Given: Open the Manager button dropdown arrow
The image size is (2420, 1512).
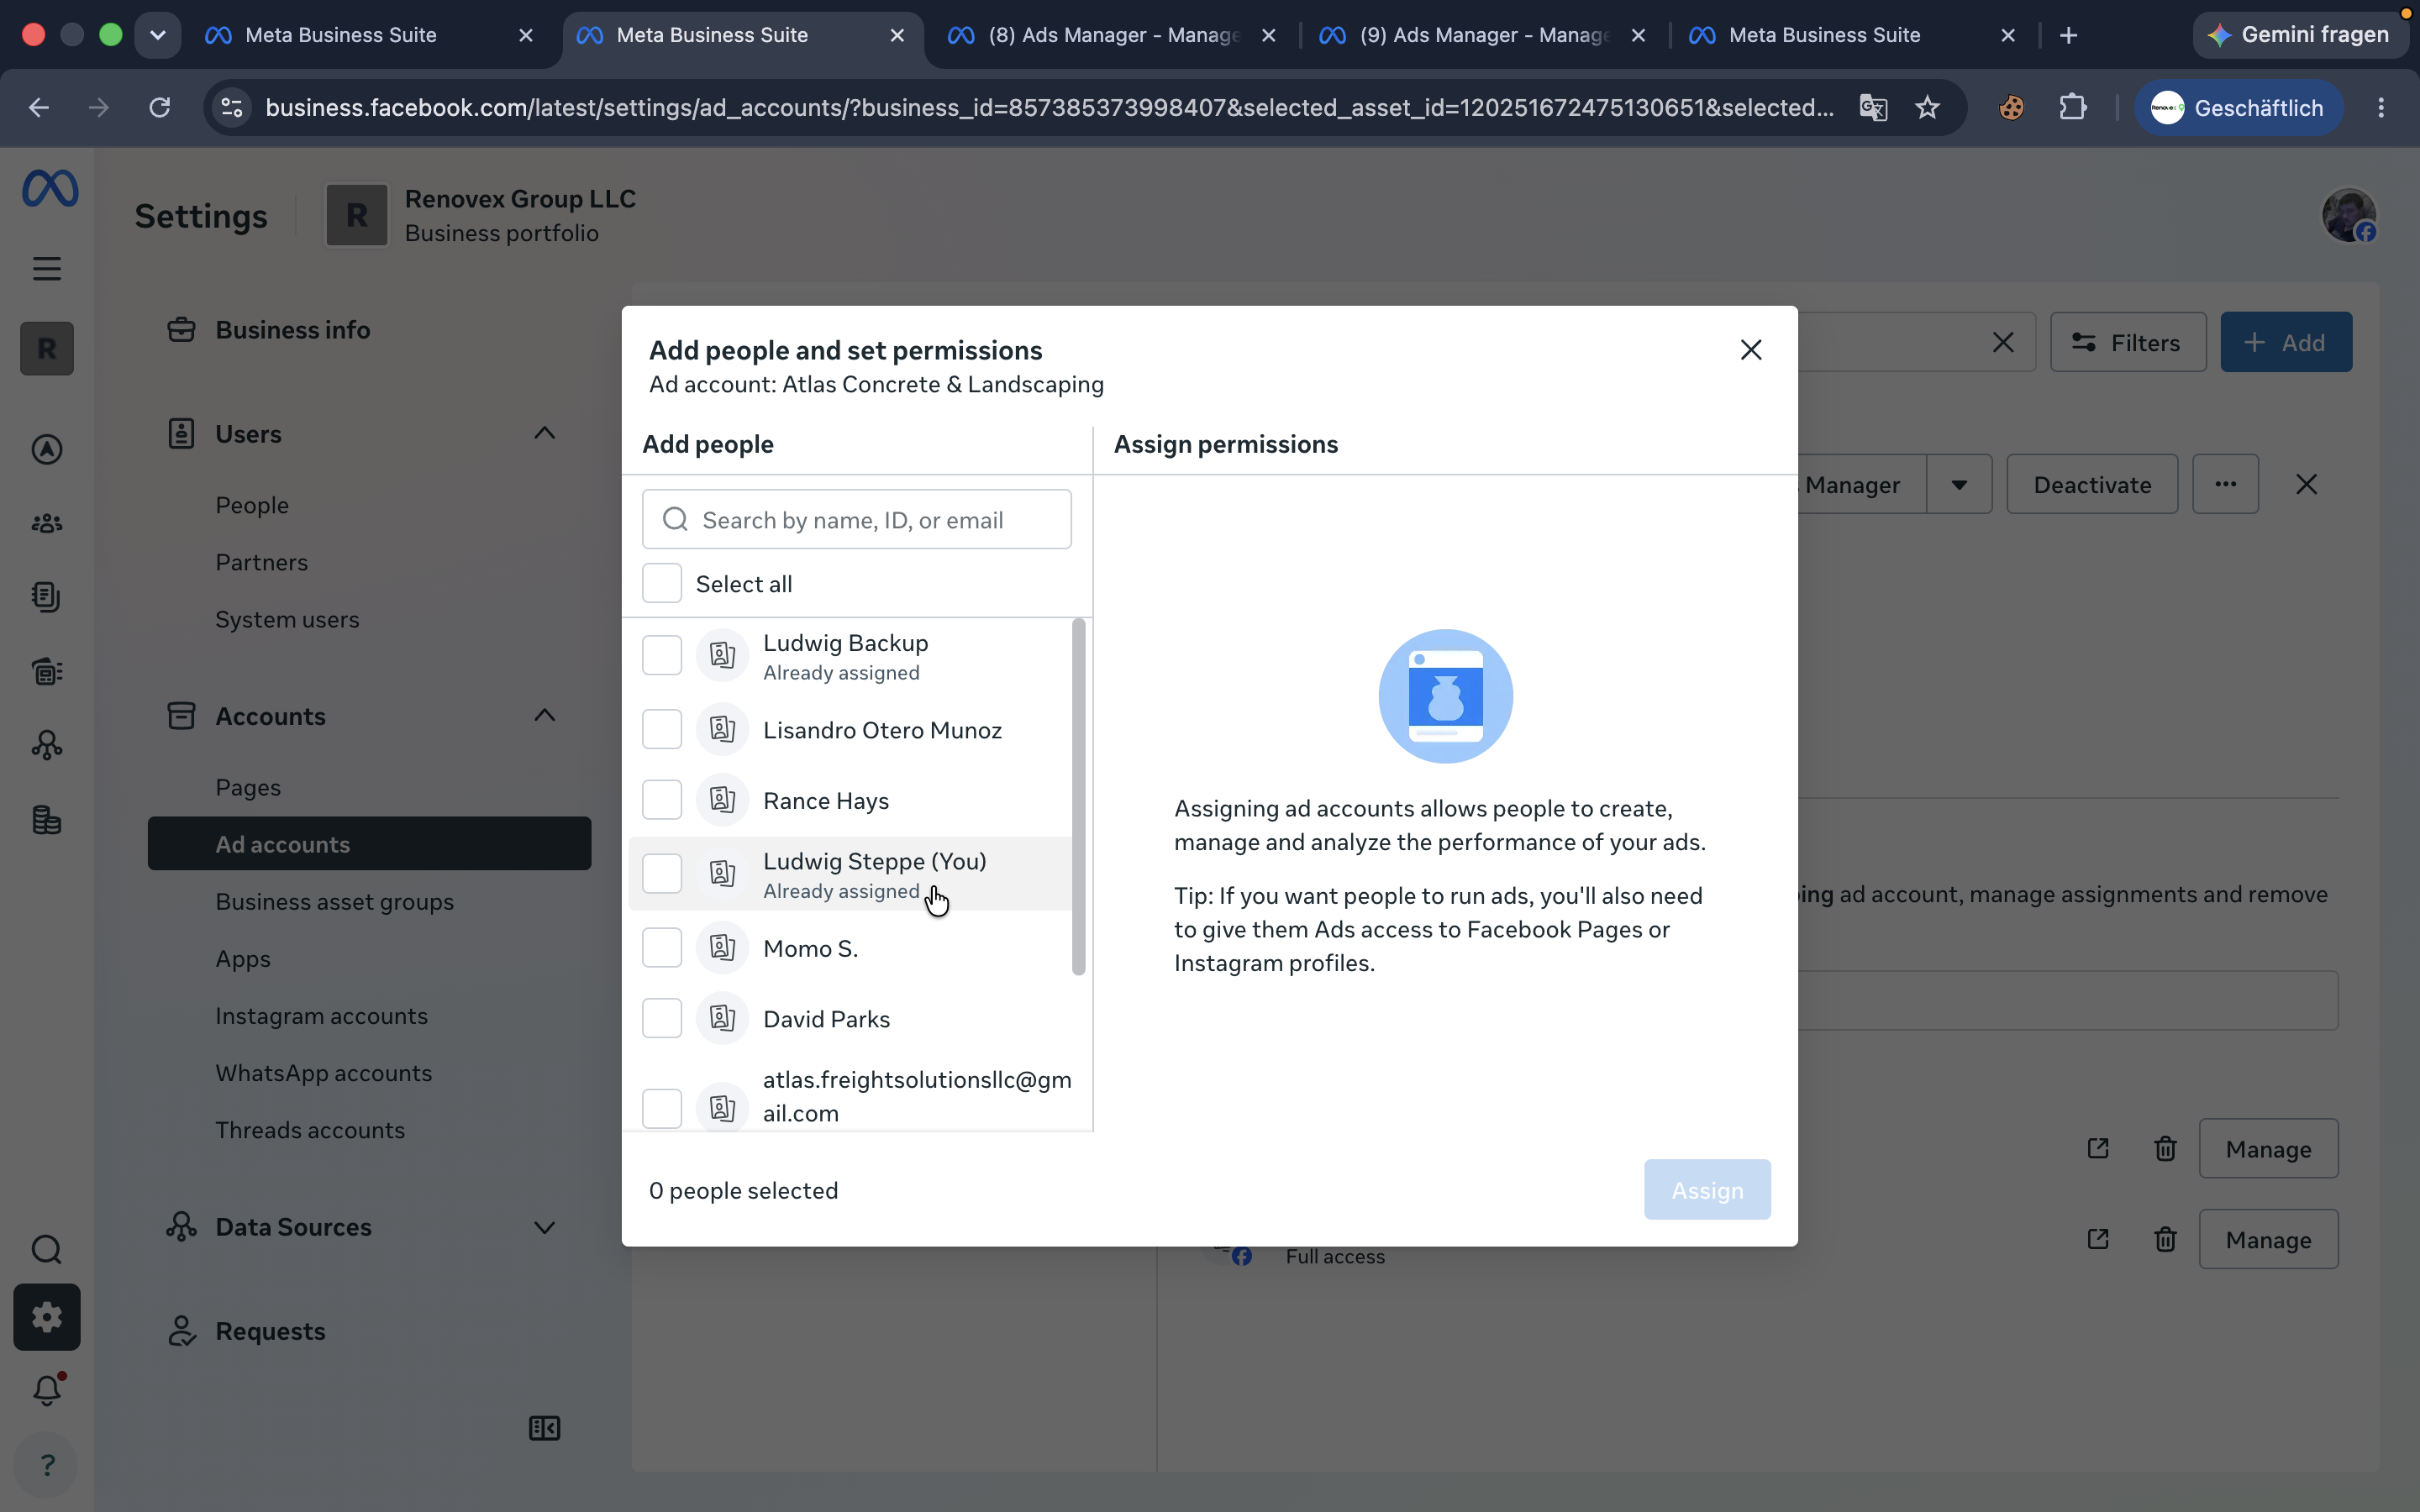Looking at the screenshot, I should tap(1959, 485).
